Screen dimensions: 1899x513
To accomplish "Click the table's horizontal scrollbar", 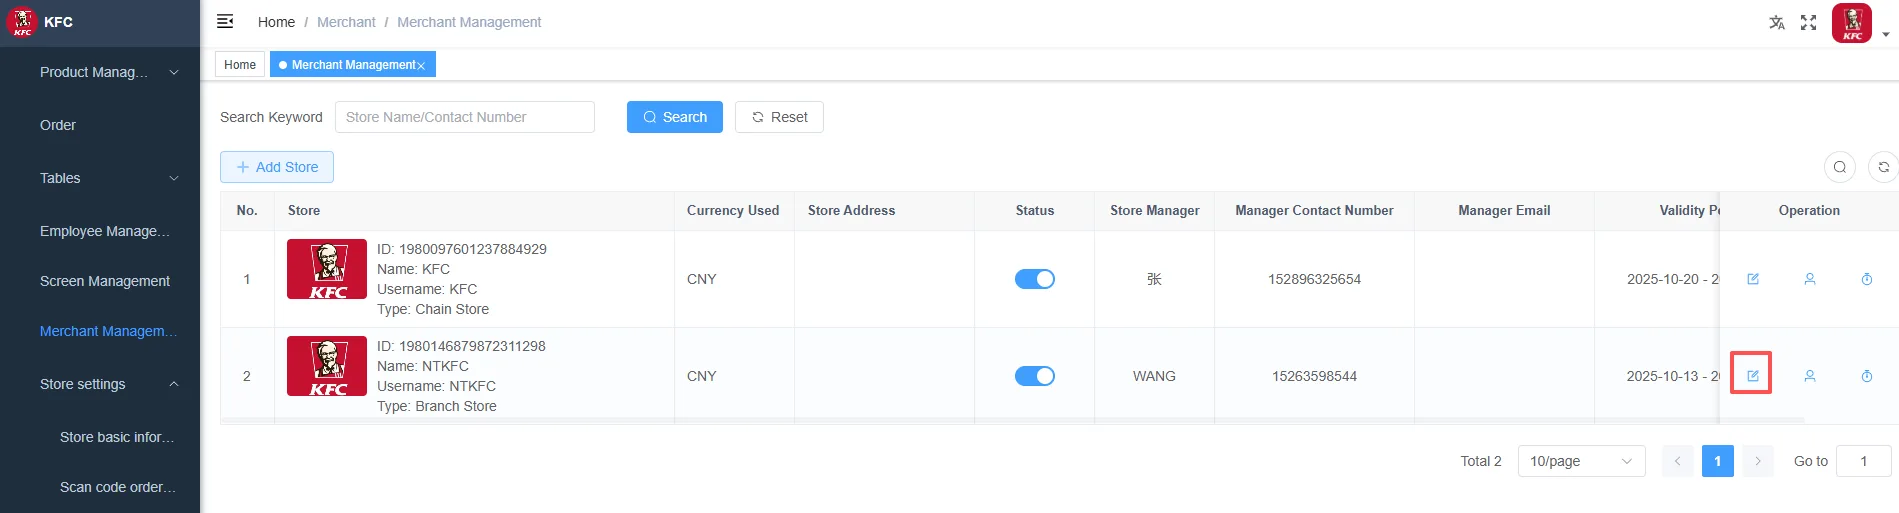I will coord(1012,420).
